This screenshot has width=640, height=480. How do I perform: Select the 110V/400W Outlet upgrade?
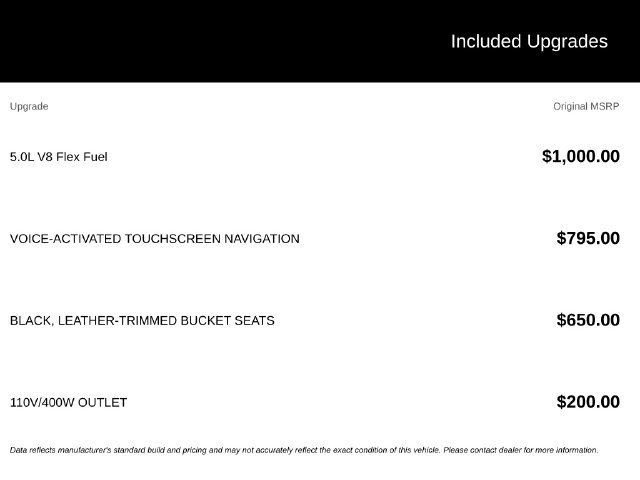[x=69, y=403]
